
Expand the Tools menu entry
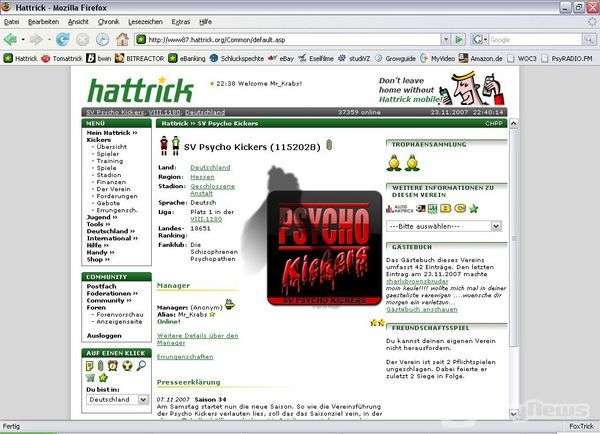coord(98,224)
